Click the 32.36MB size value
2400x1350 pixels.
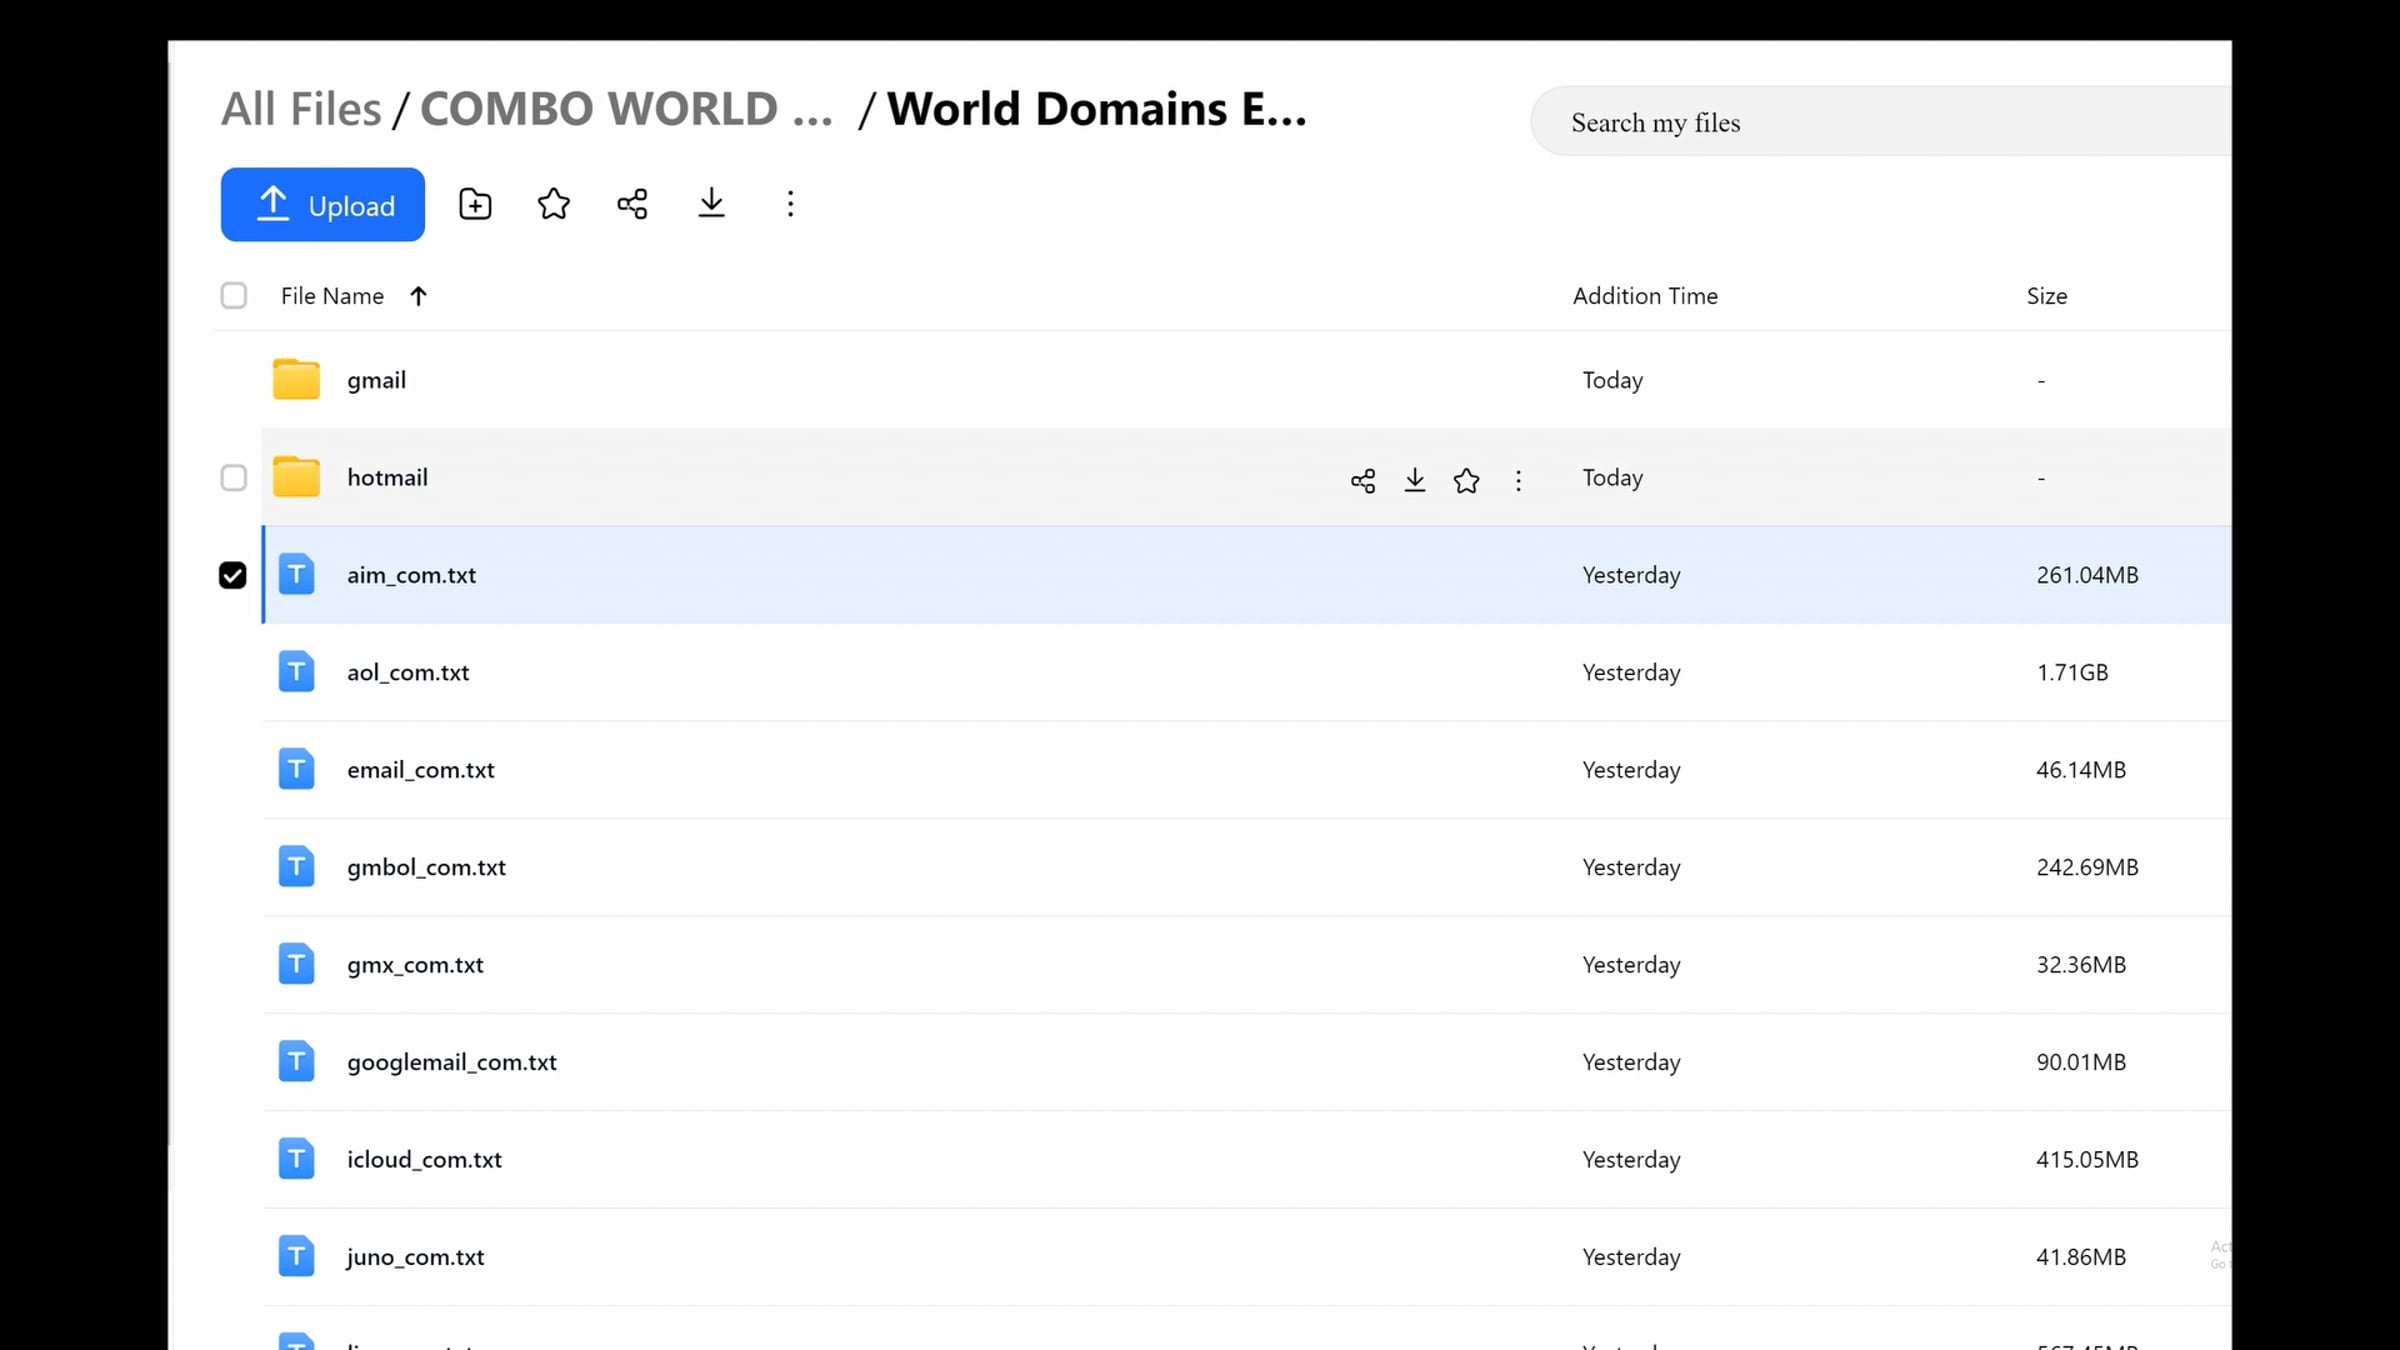point(2081,965)
